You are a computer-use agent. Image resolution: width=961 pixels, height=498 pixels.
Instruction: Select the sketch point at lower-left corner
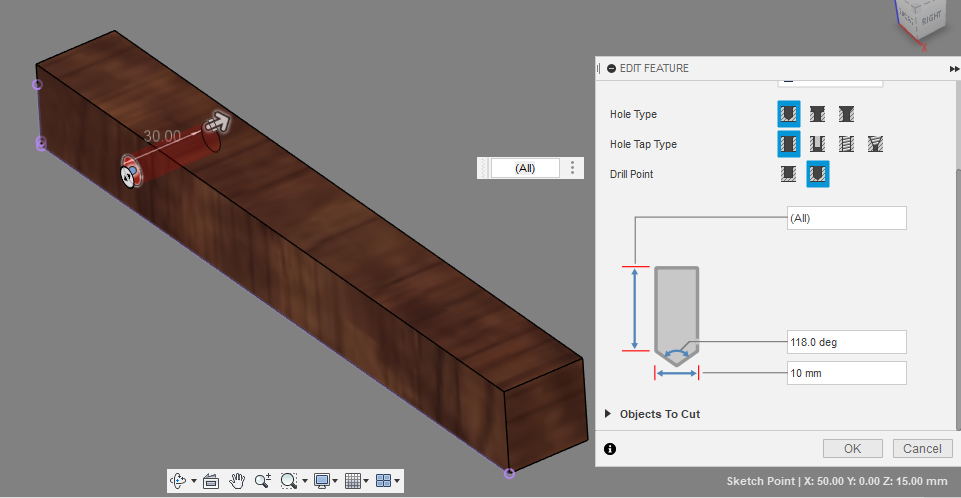coord(41,145)
